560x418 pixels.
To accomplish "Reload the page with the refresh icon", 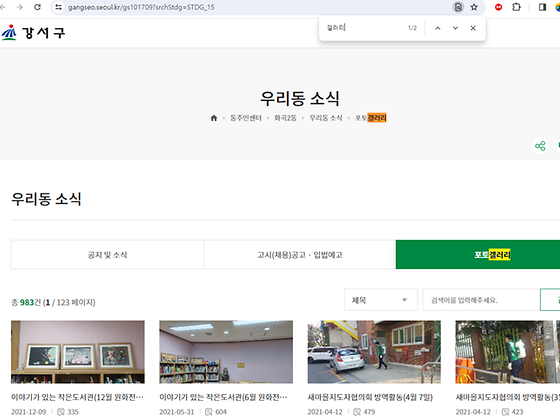I will click(38, 7).
